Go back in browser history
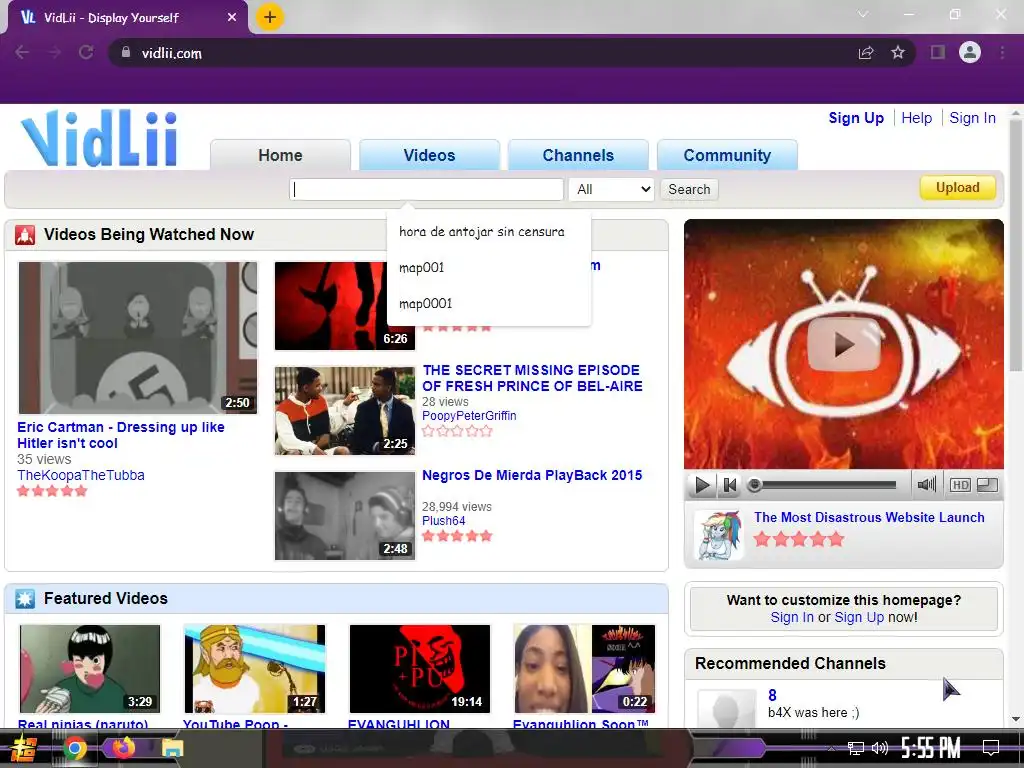 coord(22,52)
